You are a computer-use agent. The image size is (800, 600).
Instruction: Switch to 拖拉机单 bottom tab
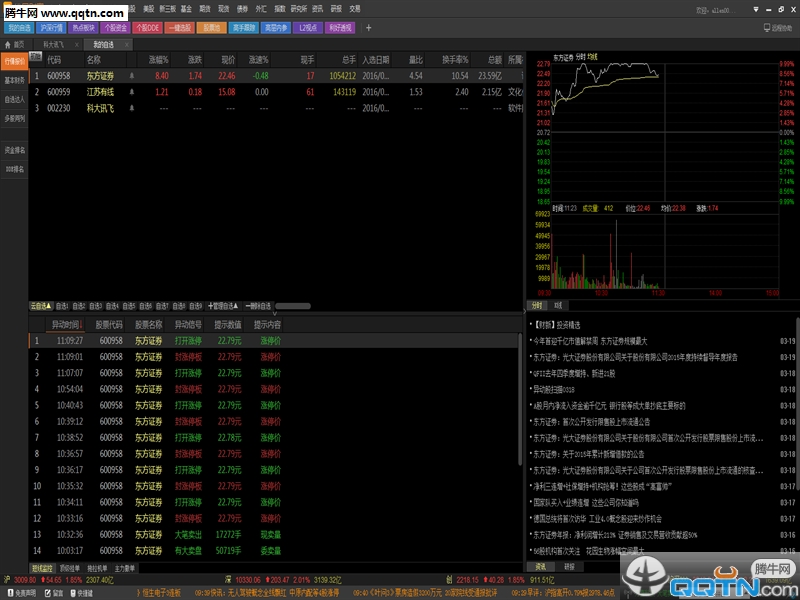click(x=97, y=568)
